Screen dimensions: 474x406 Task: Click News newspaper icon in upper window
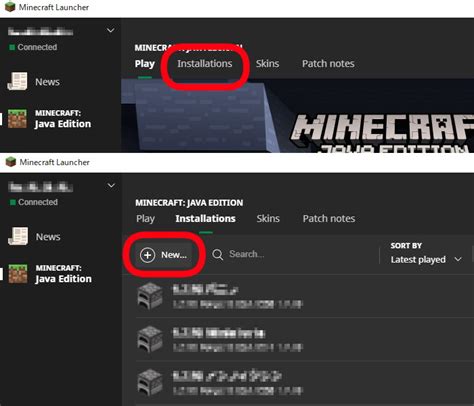(x=17, y=81)
